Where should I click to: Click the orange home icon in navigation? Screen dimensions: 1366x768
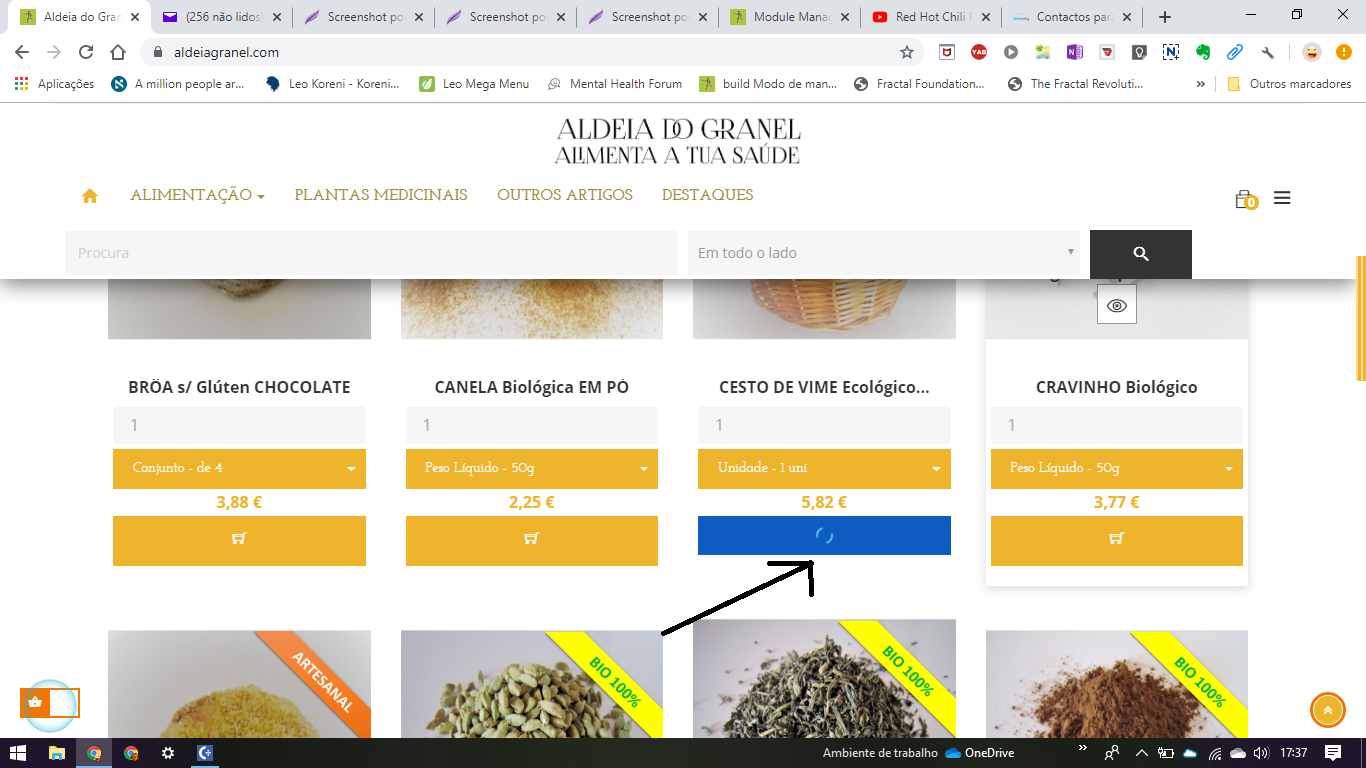click(x=90, y=196)
